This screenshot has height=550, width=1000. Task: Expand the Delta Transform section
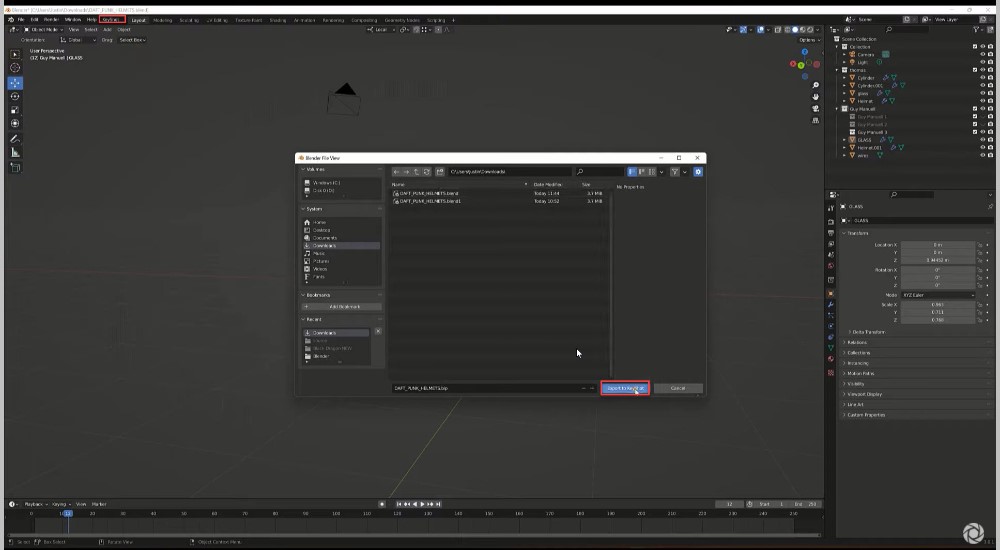(867, 331)
